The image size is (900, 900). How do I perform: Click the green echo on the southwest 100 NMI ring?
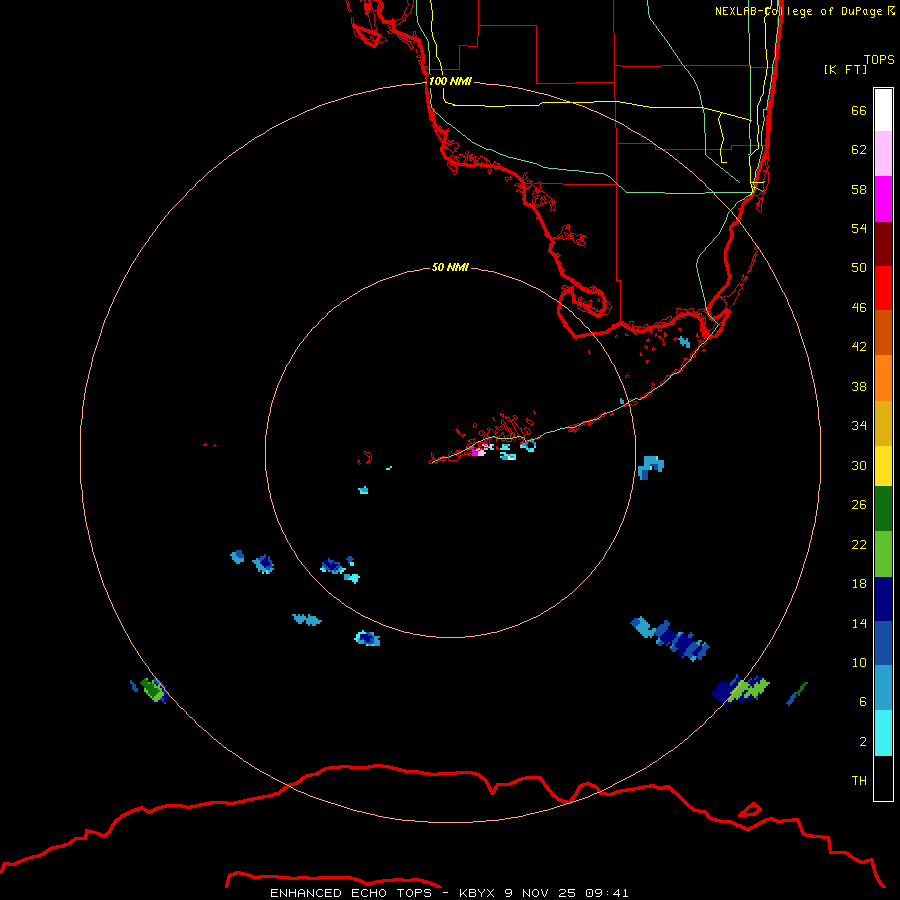click(x=153, y=689)
